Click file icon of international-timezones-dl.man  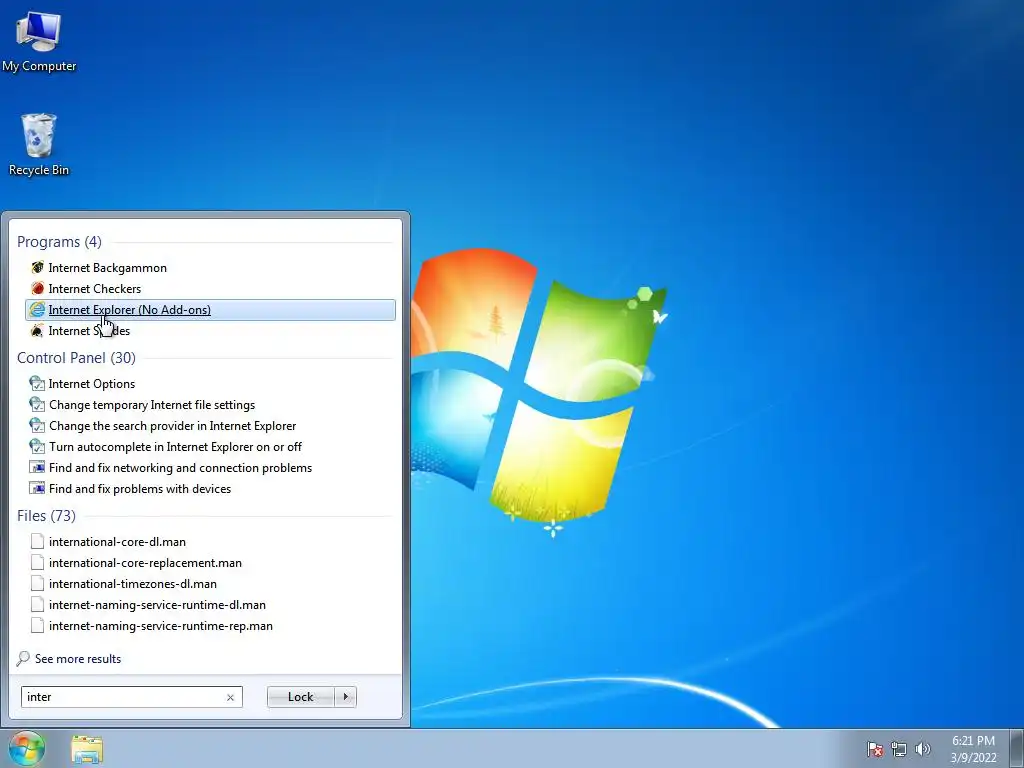tap(37, 584)
